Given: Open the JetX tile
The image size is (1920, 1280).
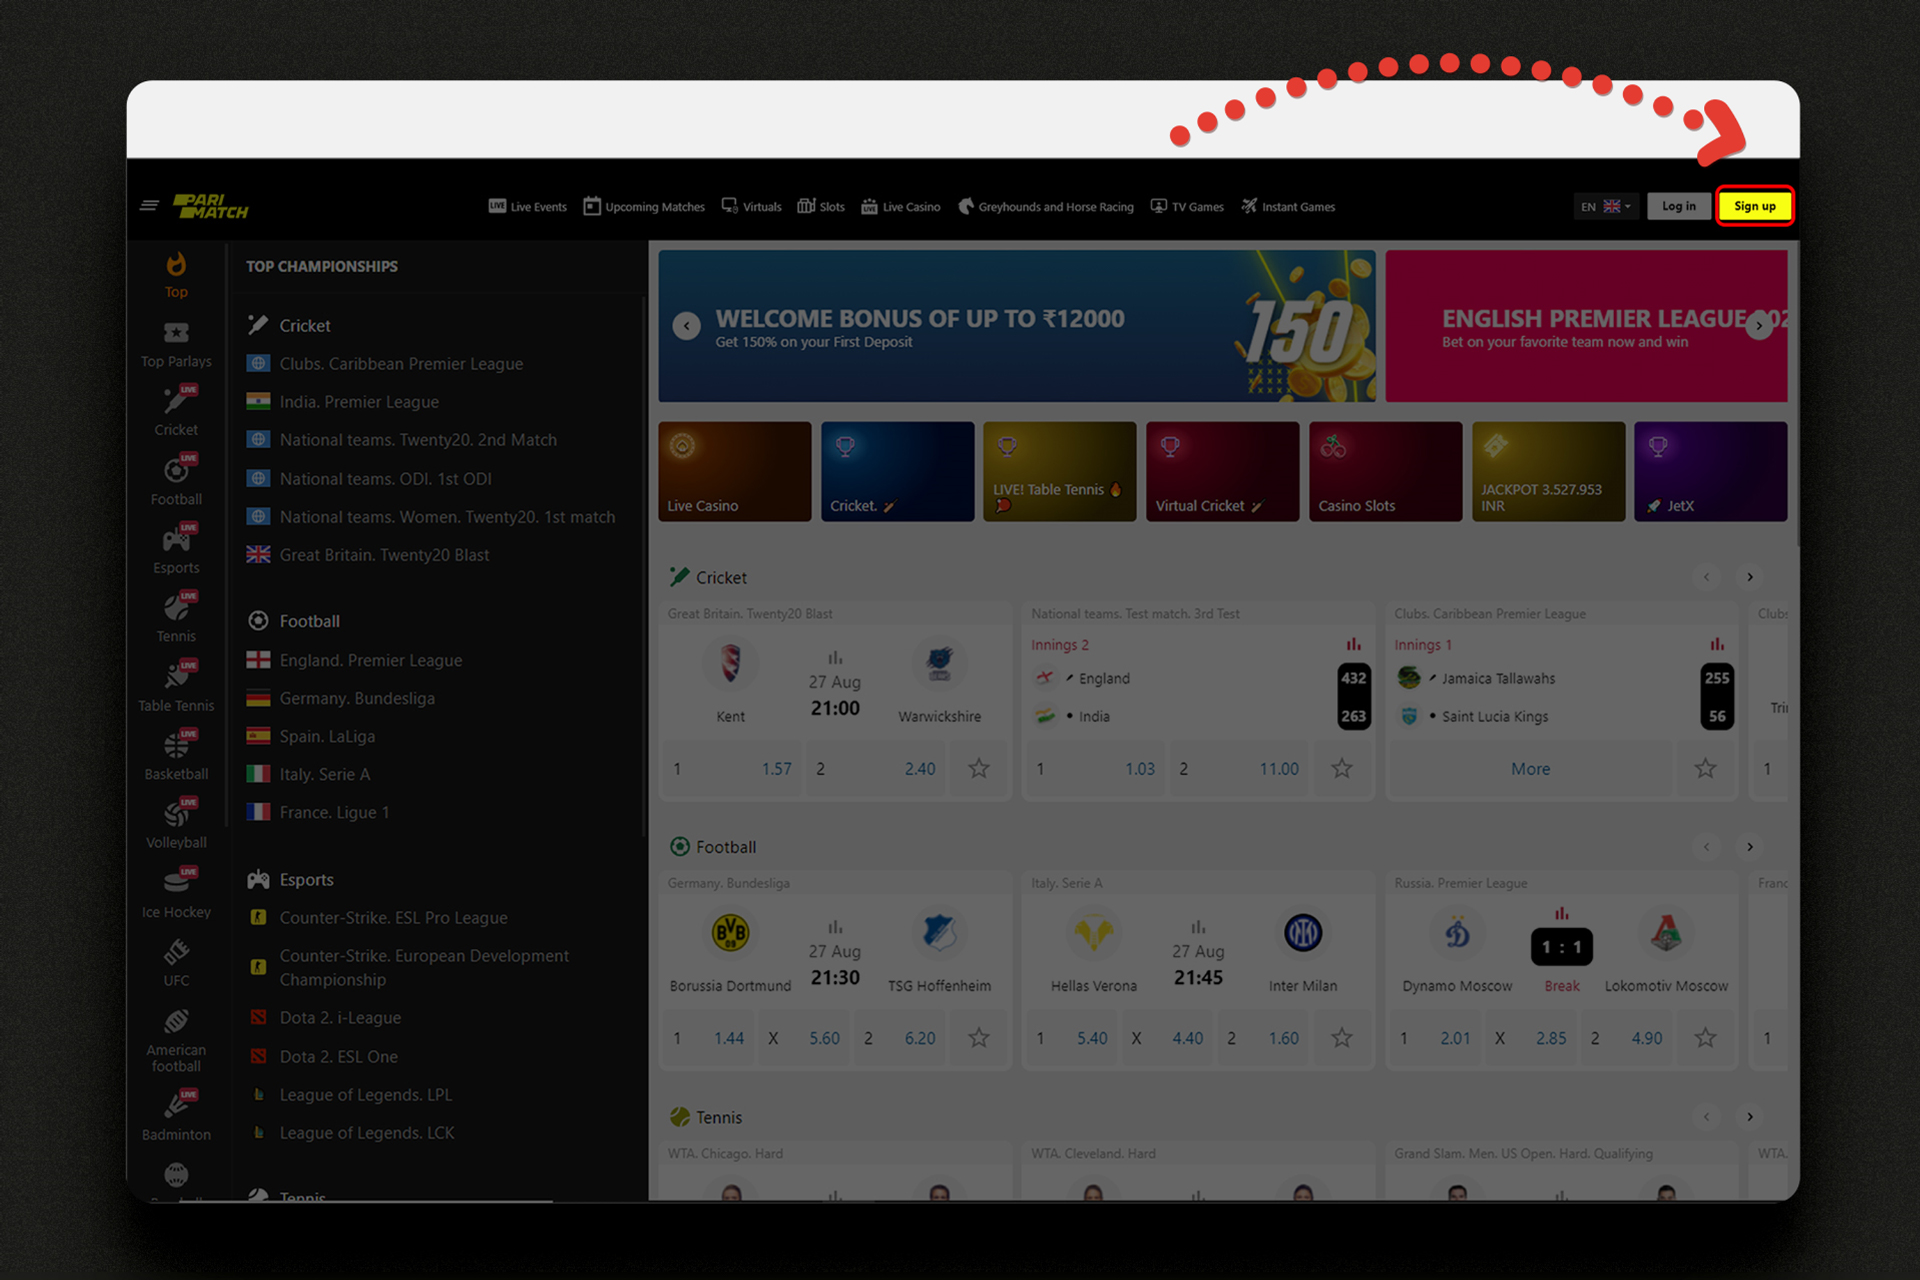Looking at the screenshot, I should pyautogui.click(x=1711, y=471).
